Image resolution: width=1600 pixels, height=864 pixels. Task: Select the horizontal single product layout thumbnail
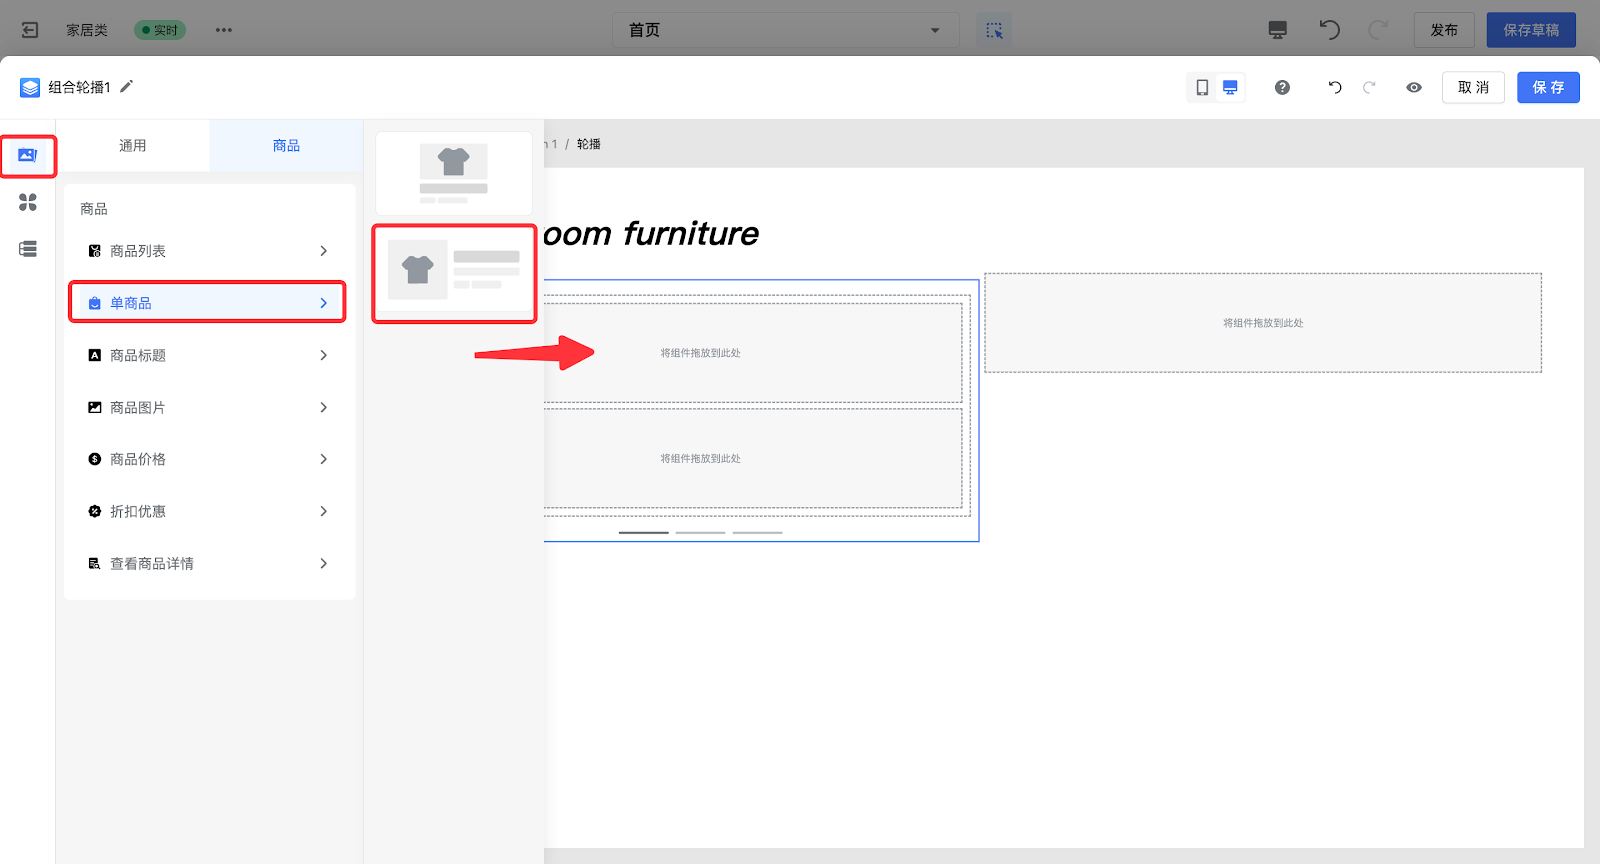click(454, 272)
